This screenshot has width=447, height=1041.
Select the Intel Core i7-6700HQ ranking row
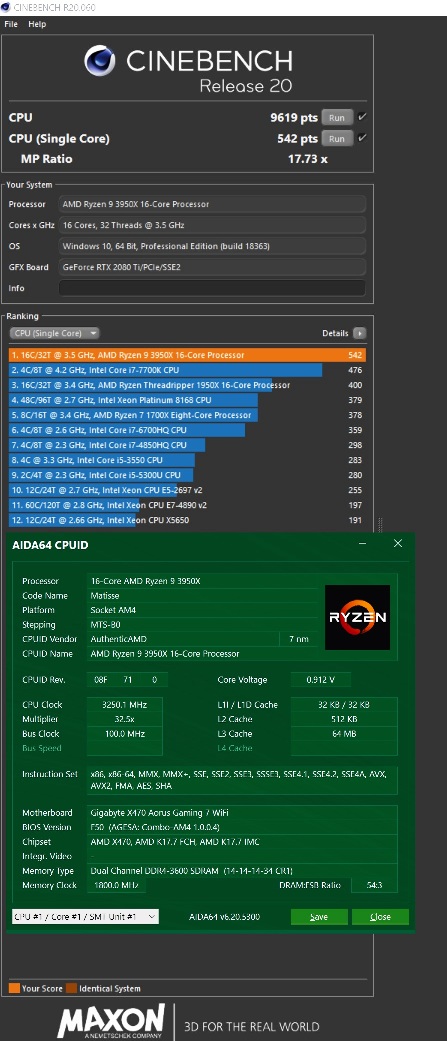pos(187,430)
